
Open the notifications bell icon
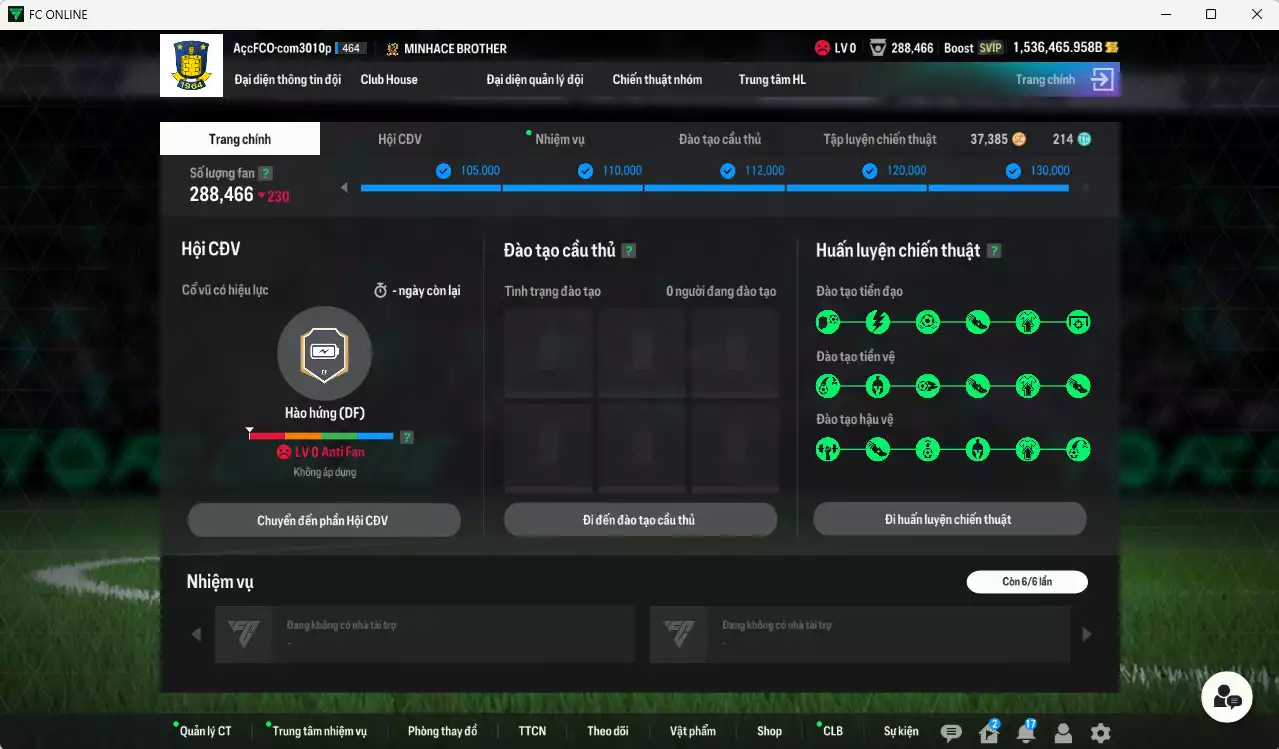pos(1026,733)
